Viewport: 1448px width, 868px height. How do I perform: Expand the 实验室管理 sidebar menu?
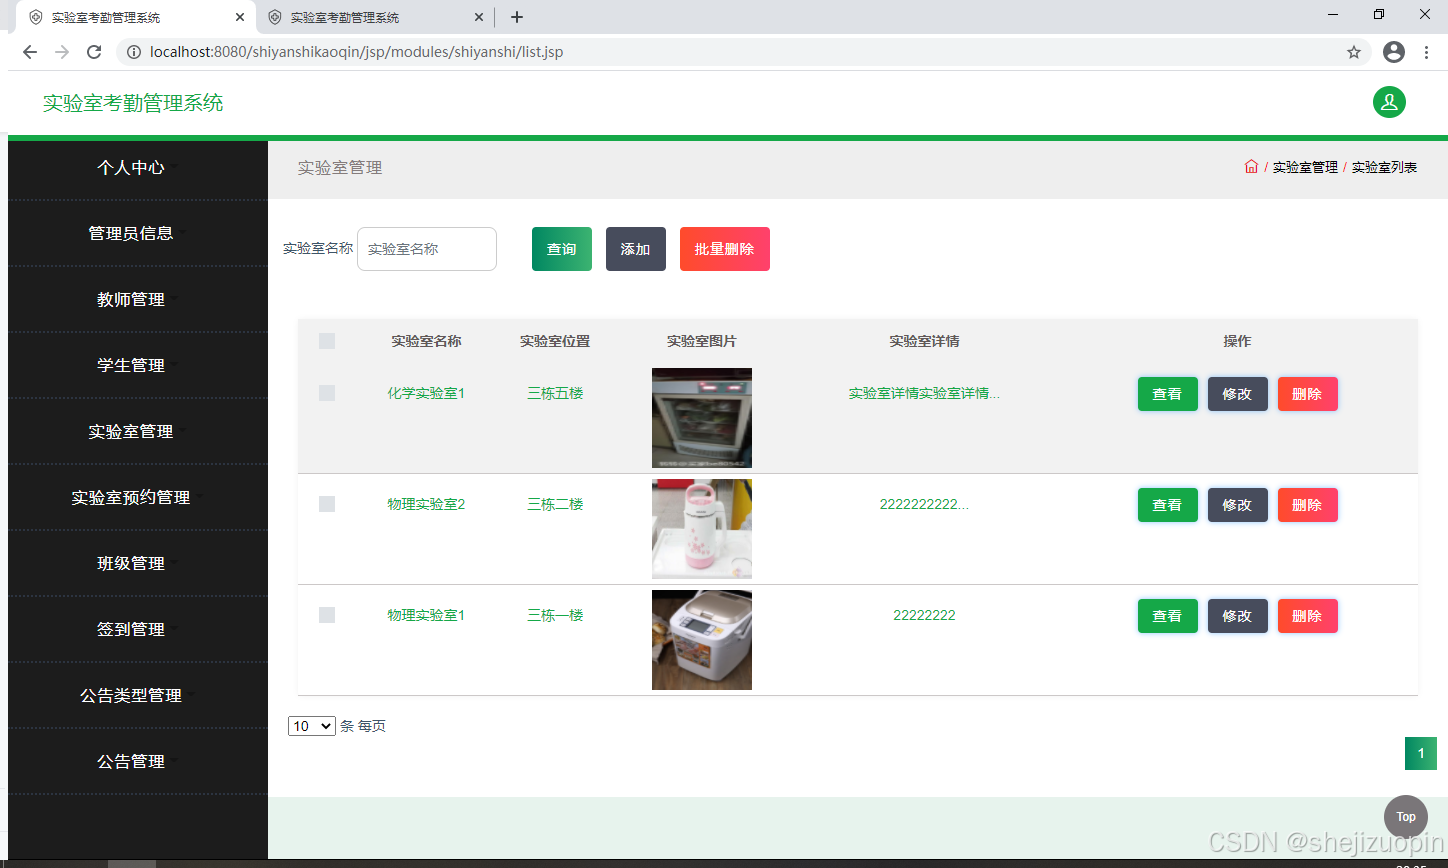pos(131,431)
